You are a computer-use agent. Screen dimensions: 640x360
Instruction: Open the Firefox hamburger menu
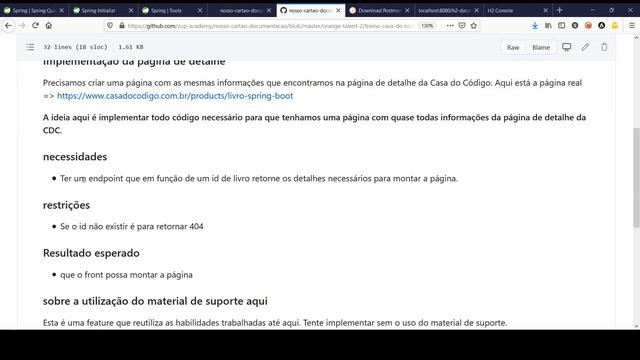631,25
